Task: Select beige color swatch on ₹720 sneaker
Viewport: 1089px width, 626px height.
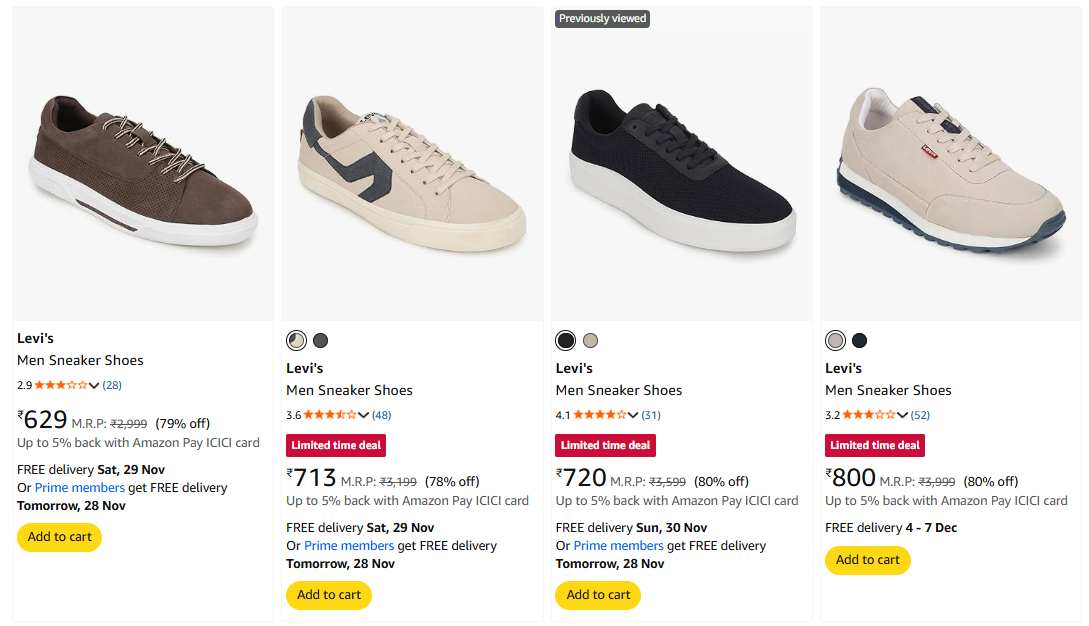Action: (x=590, y=340)
